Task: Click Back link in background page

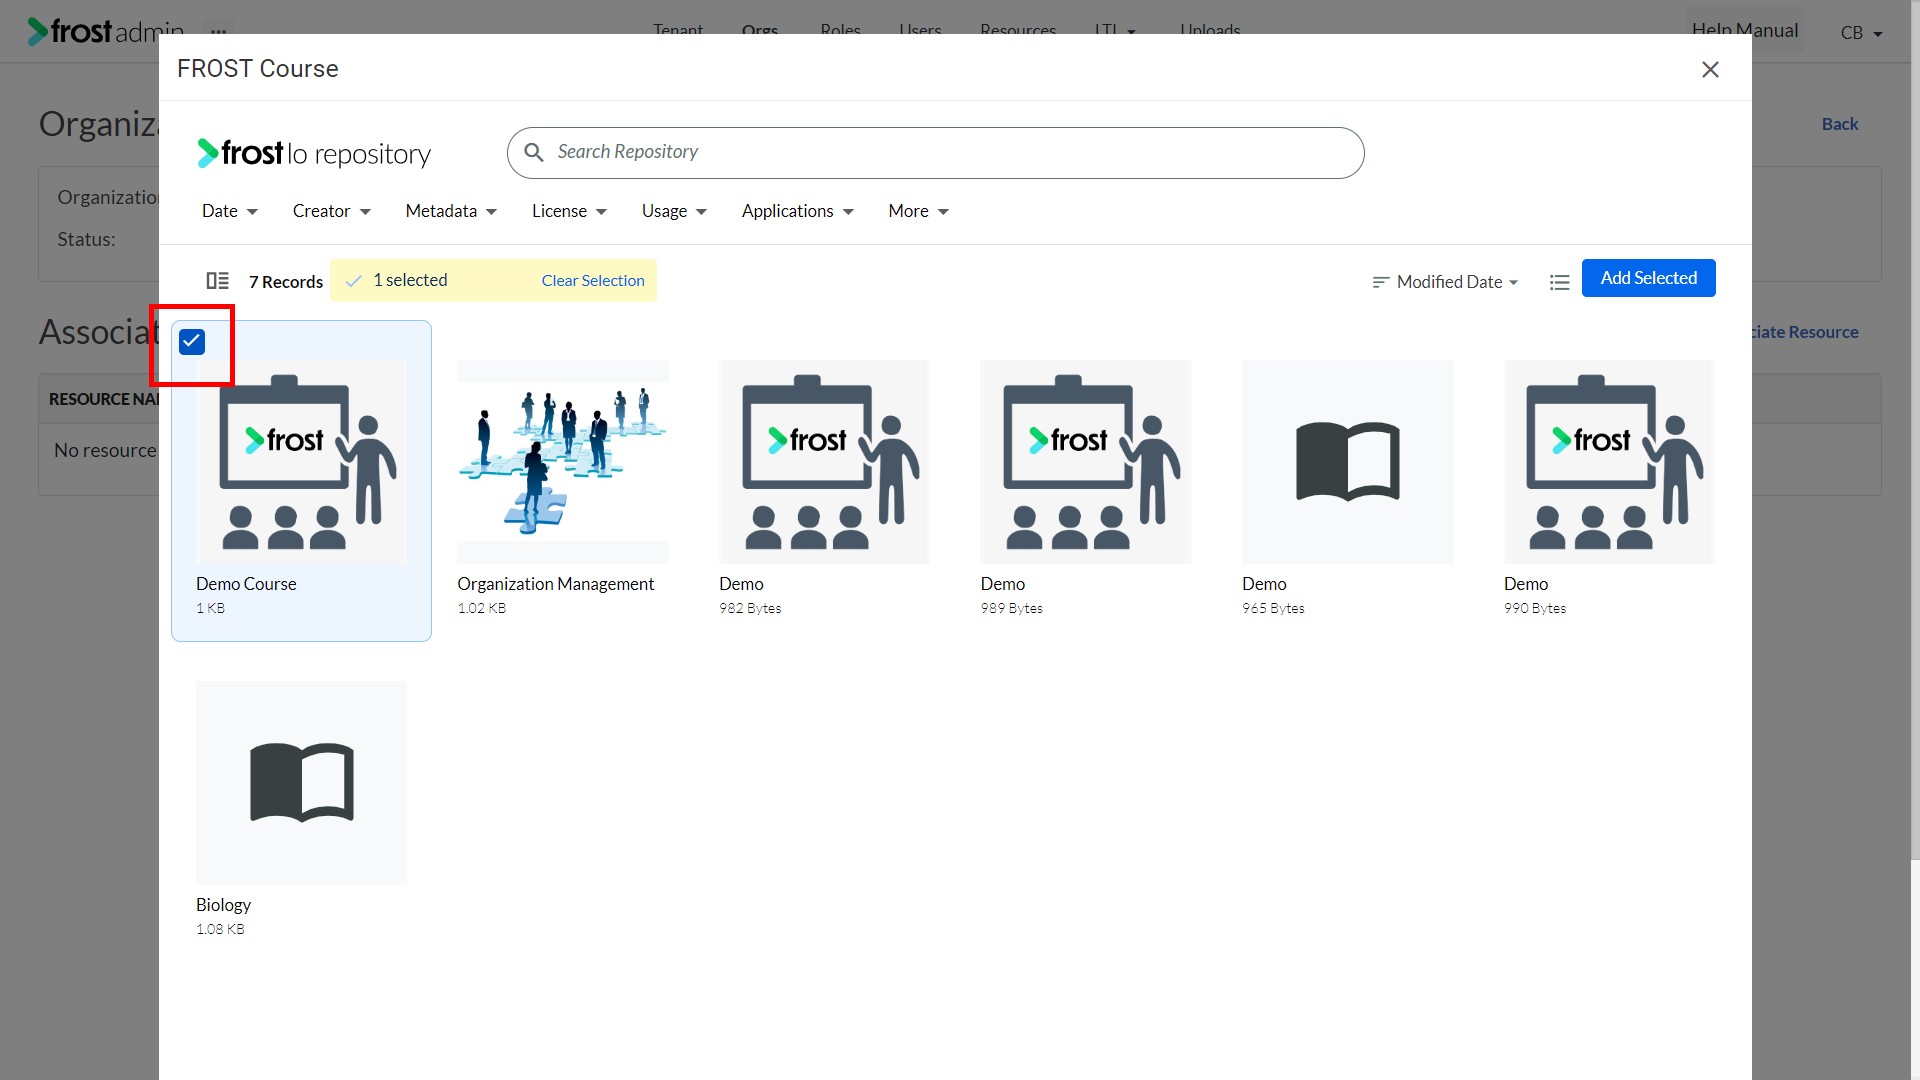Action: click(1839, 124)
